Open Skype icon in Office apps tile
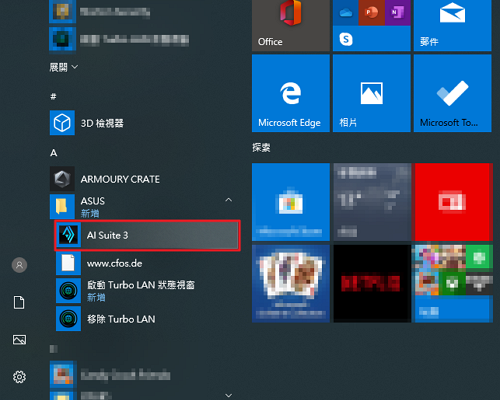This screenshot has width=500, height=400. coord(346,39)
